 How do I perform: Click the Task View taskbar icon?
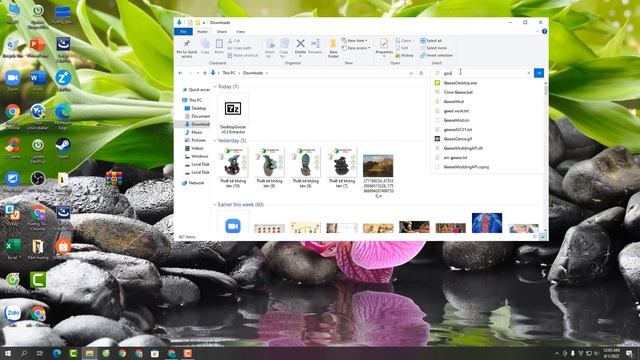click(40, 353)
